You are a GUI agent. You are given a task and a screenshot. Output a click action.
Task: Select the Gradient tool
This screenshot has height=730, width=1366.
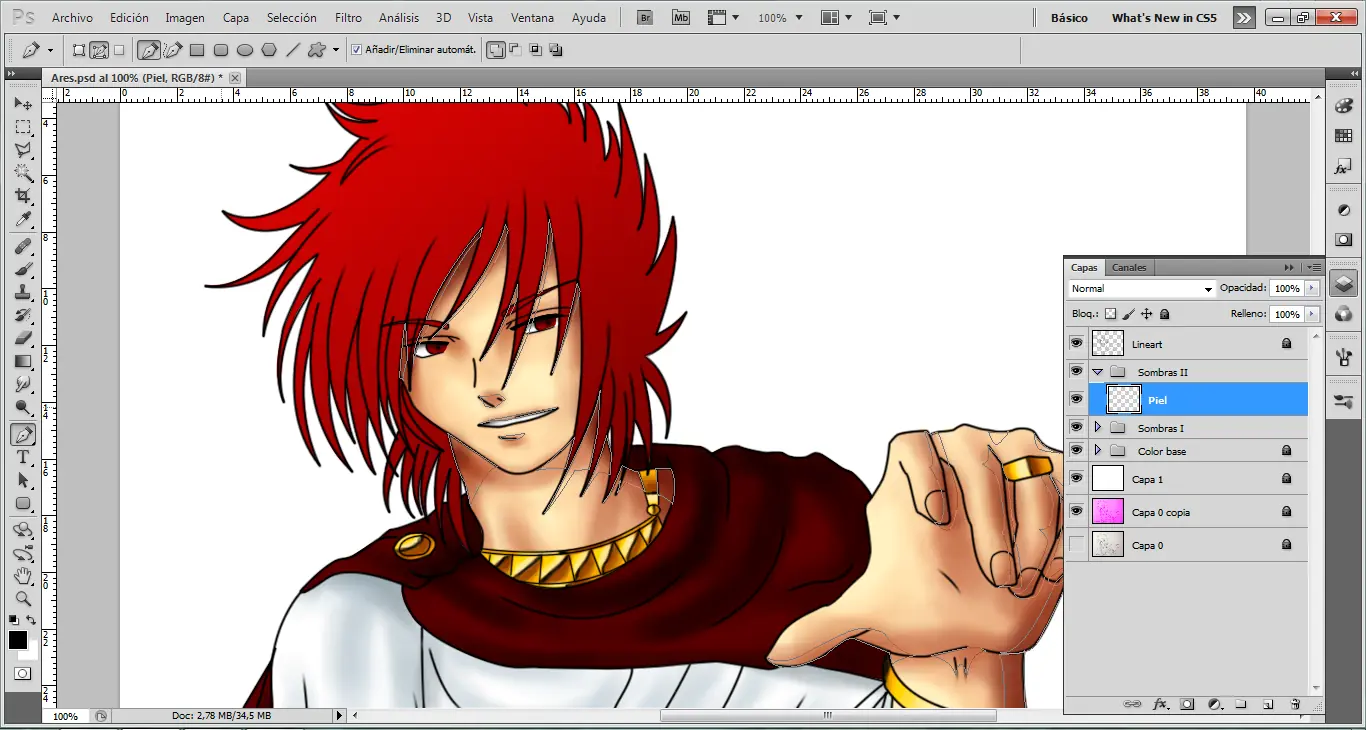[22, 361]
